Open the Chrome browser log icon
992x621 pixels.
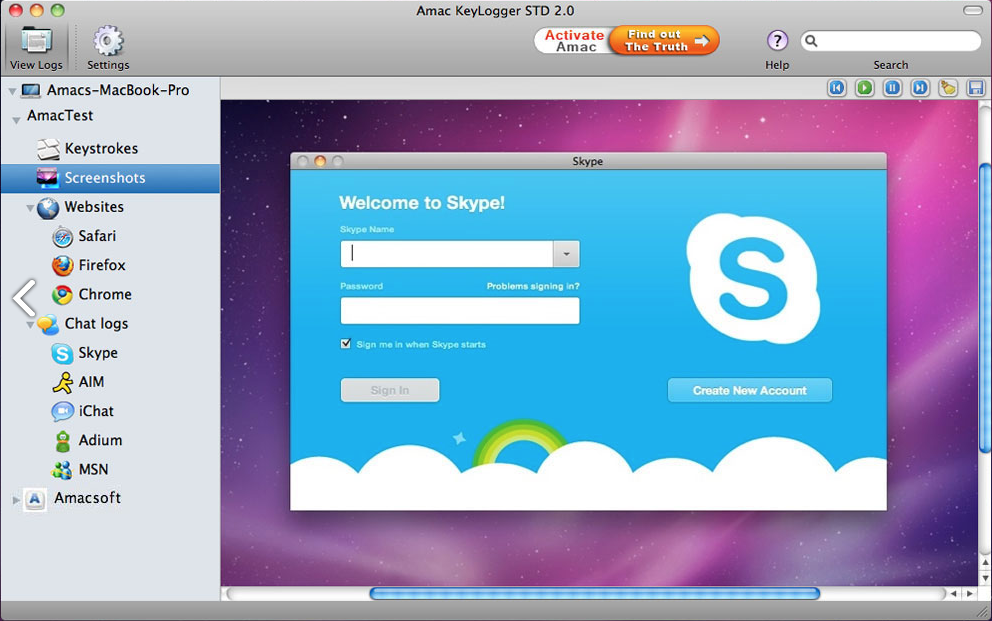63,295
